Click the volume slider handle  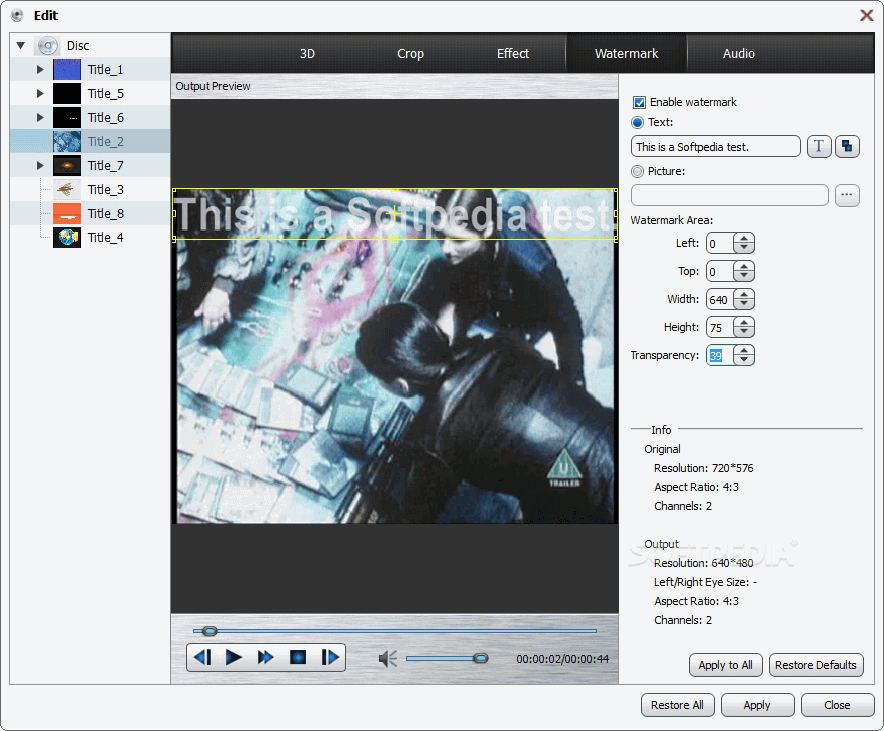click(x=480, y=658)
